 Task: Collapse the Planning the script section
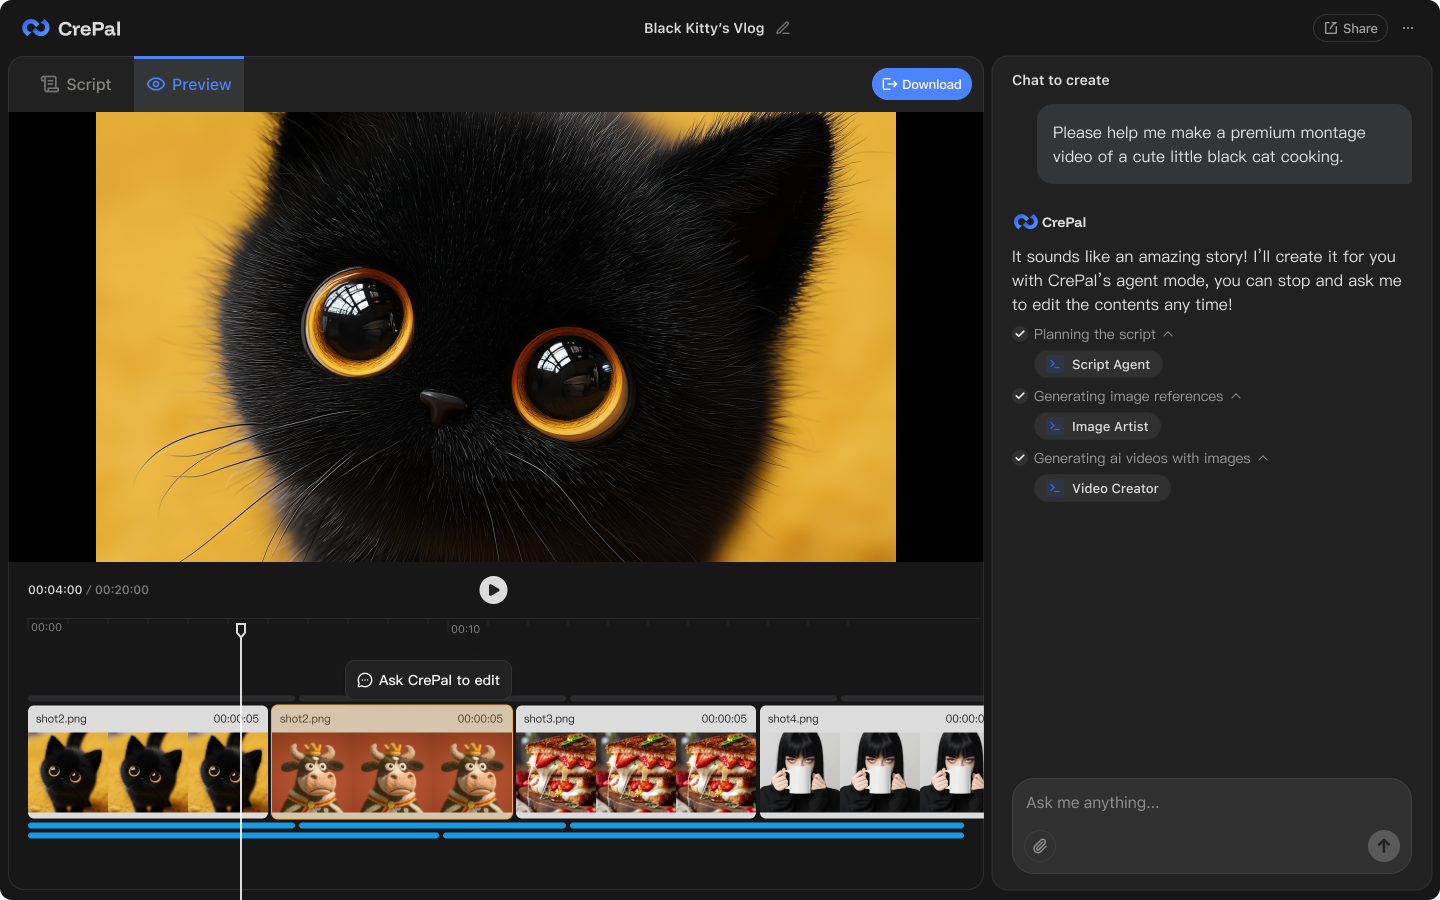tap(1168, 334)
